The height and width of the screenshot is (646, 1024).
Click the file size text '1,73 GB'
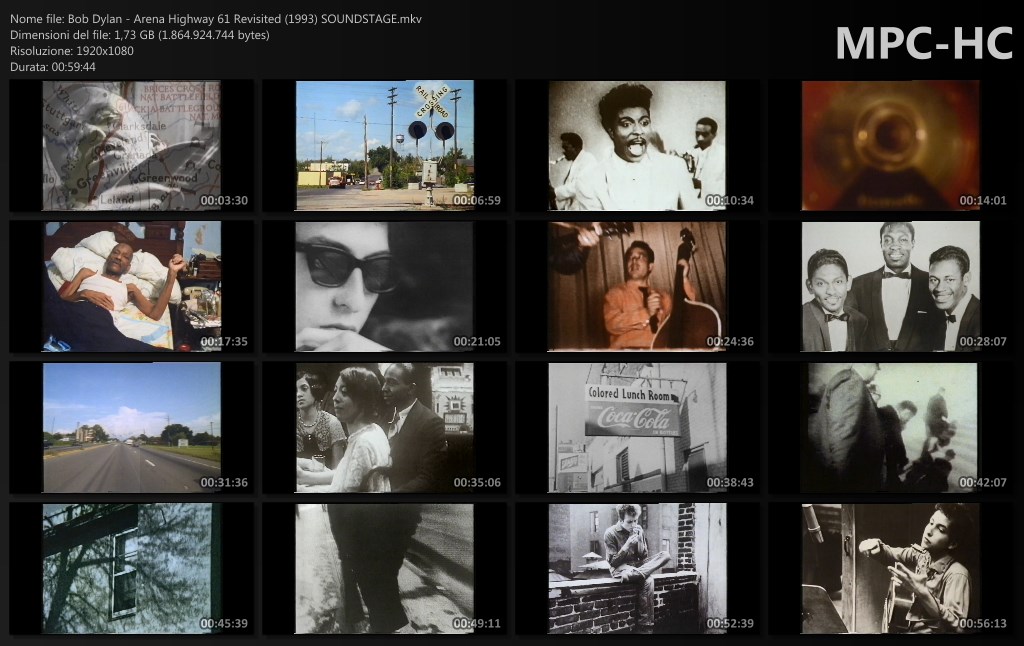coord(135,35)
